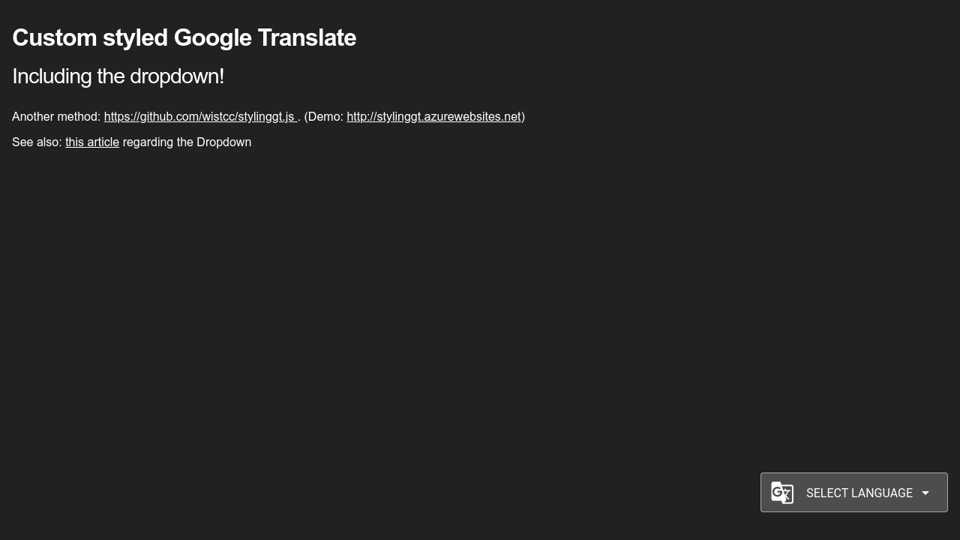The image size is (960, 540).
Task: Expand the language dropdown arrow
Action: [x=926, y=493]
